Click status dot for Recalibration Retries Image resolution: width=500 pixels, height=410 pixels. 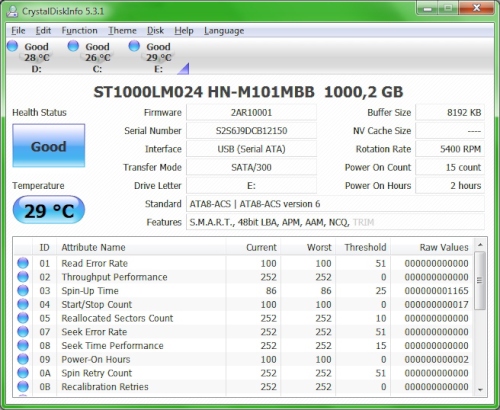pos(23,386)
